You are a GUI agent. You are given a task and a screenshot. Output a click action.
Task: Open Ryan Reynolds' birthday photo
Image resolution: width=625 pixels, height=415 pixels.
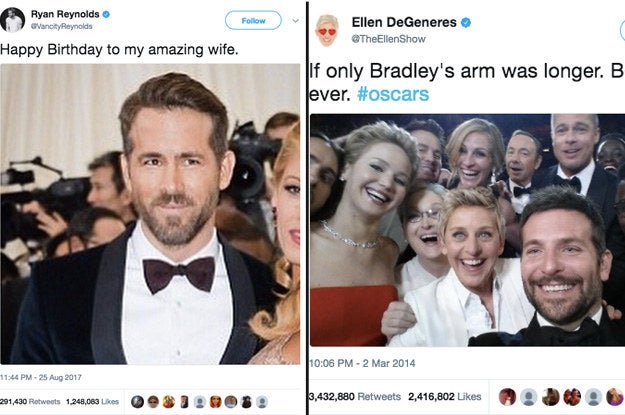pyautogui.click(x=150, y=214)
